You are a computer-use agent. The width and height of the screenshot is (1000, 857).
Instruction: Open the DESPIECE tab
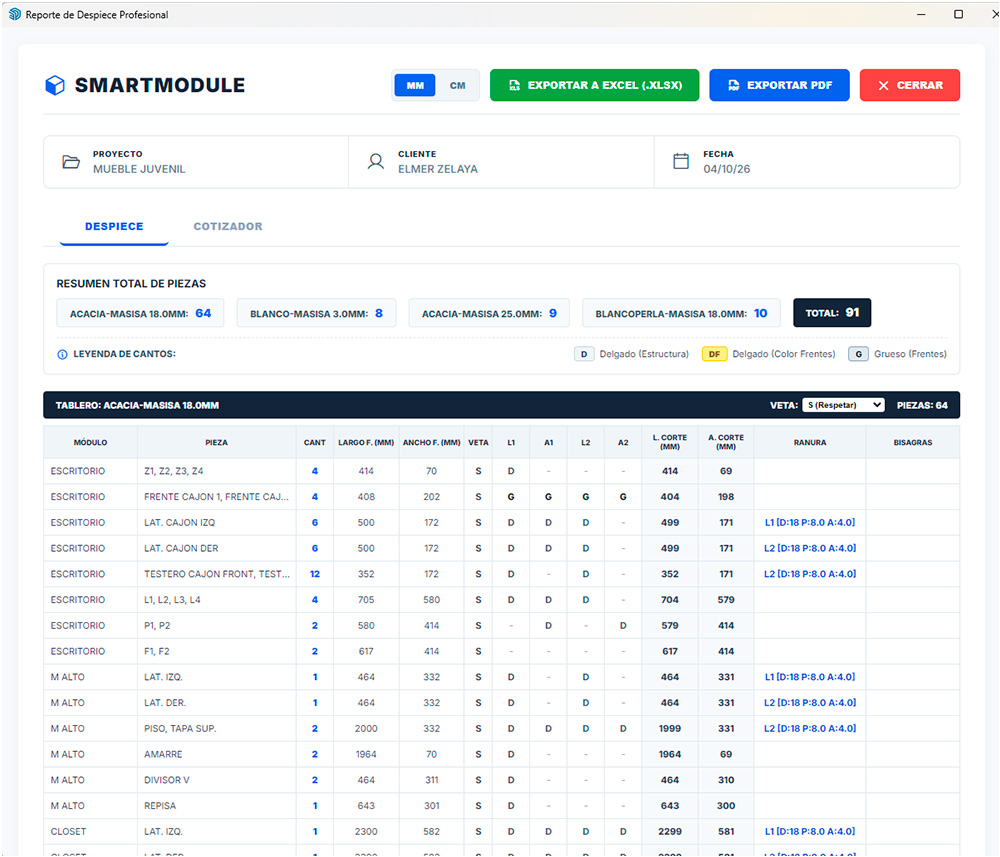coord(114,226)
